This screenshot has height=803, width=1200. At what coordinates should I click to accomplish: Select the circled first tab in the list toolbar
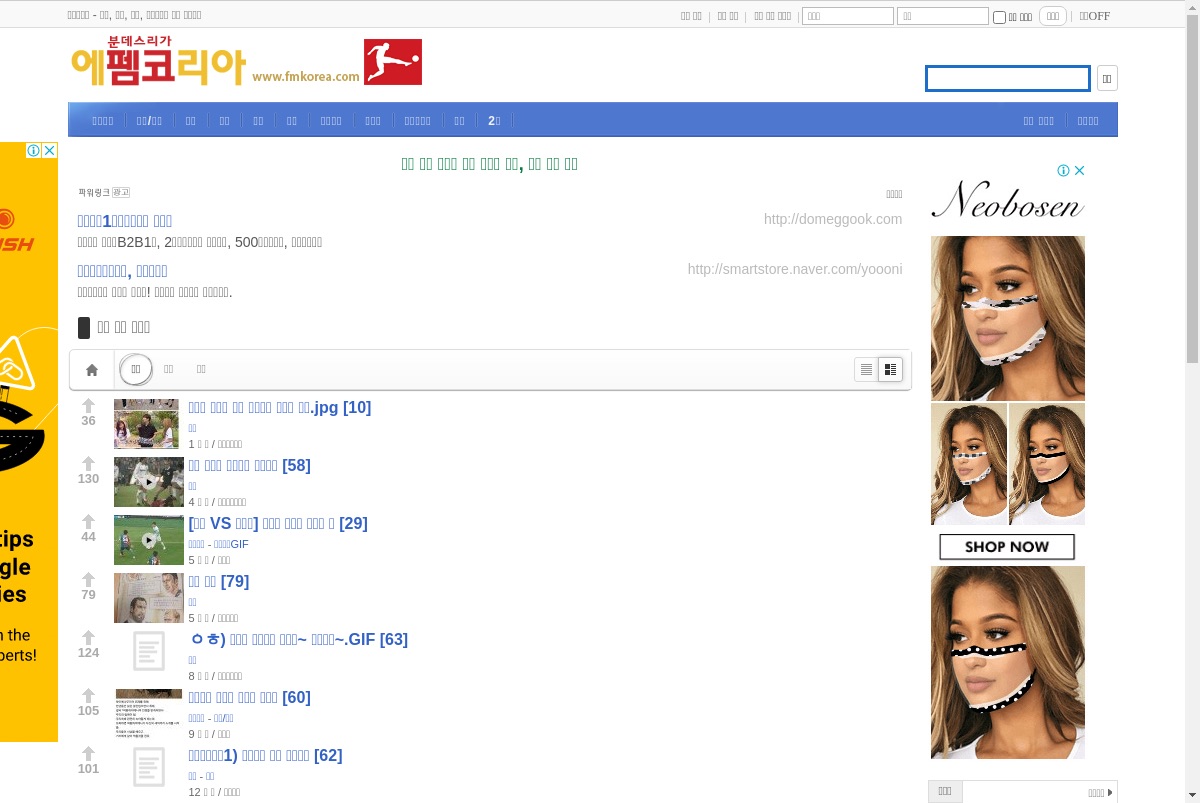click(x=136, y=370)
